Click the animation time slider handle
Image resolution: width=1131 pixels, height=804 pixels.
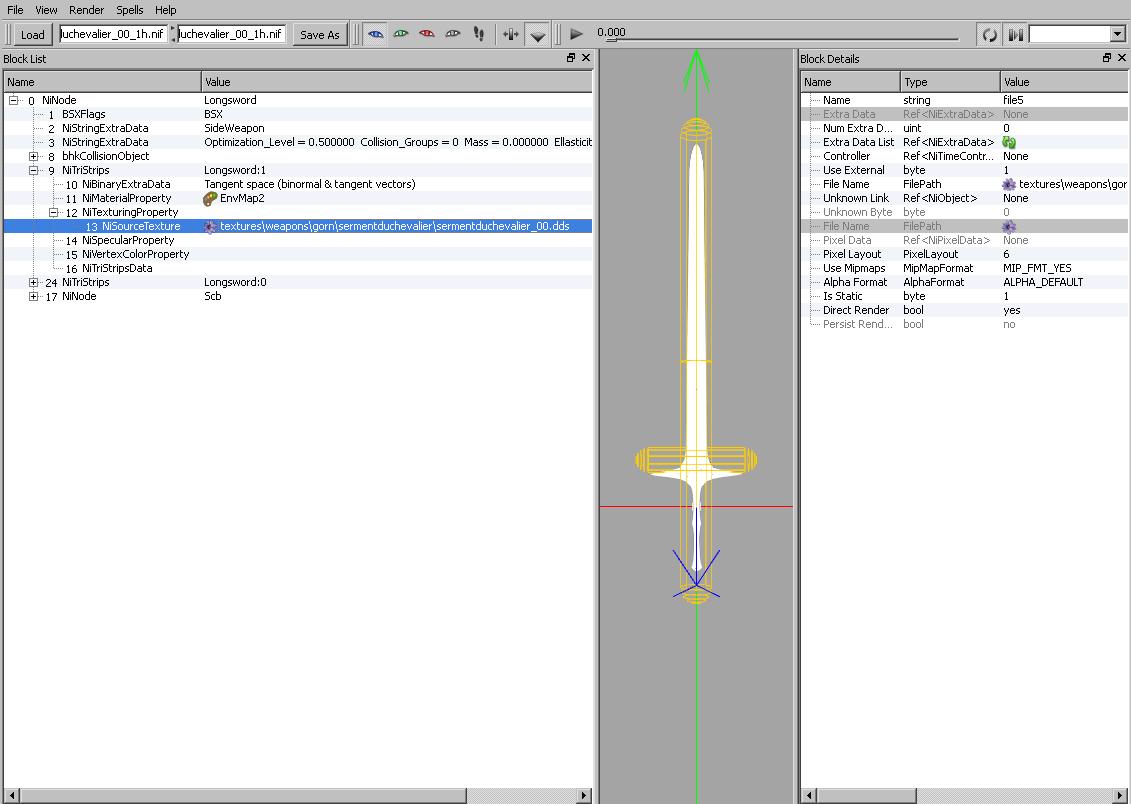[x=612, y=38]
